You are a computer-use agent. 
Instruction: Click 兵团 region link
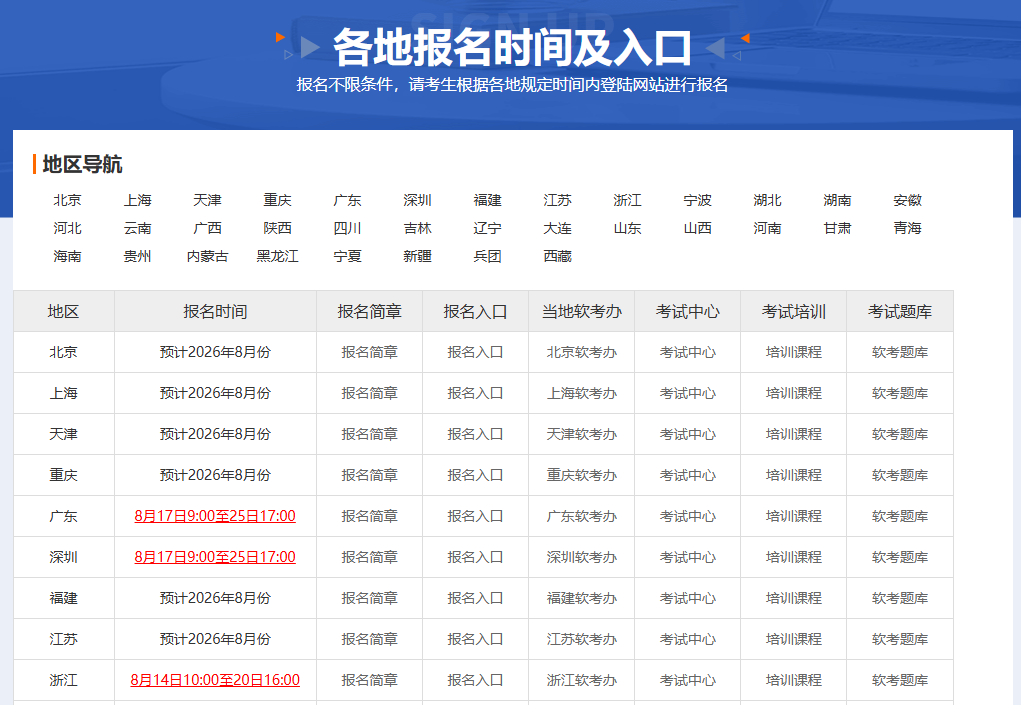coord(487,256)
